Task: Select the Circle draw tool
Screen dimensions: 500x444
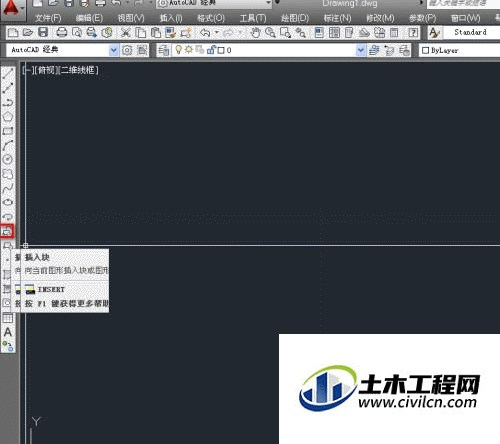Action: [x=8, y=159]
